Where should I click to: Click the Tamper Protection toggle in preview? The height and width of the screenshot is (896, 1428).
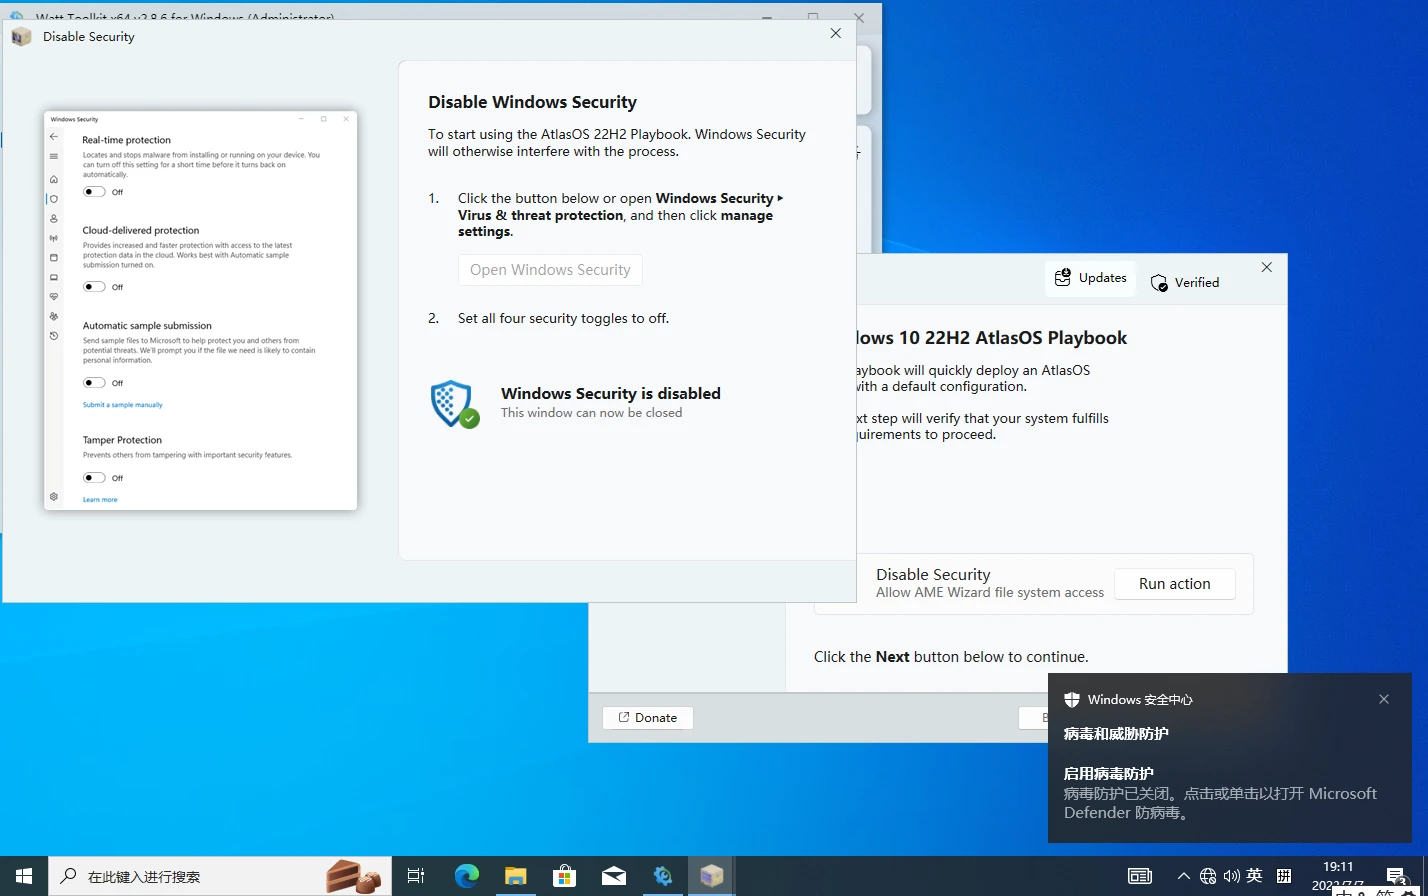[x=94, y=477]
